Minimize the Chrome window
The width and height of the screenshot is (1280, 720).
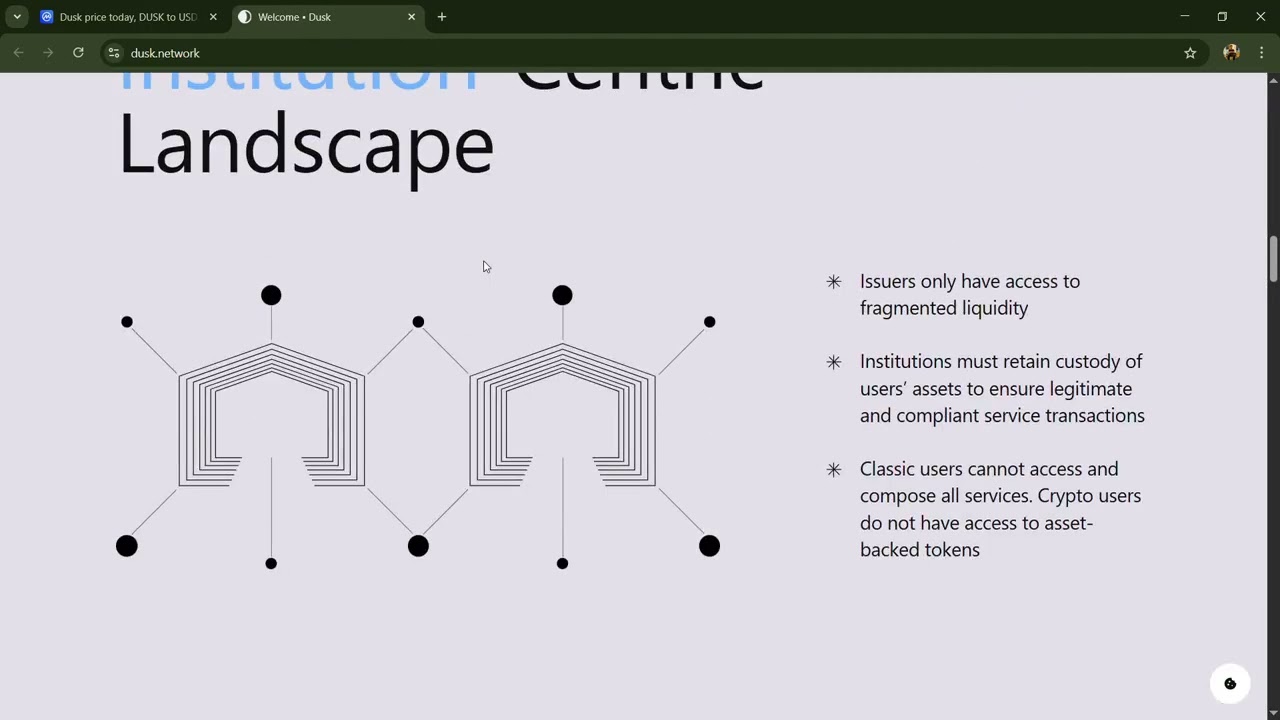point(1184,16)
